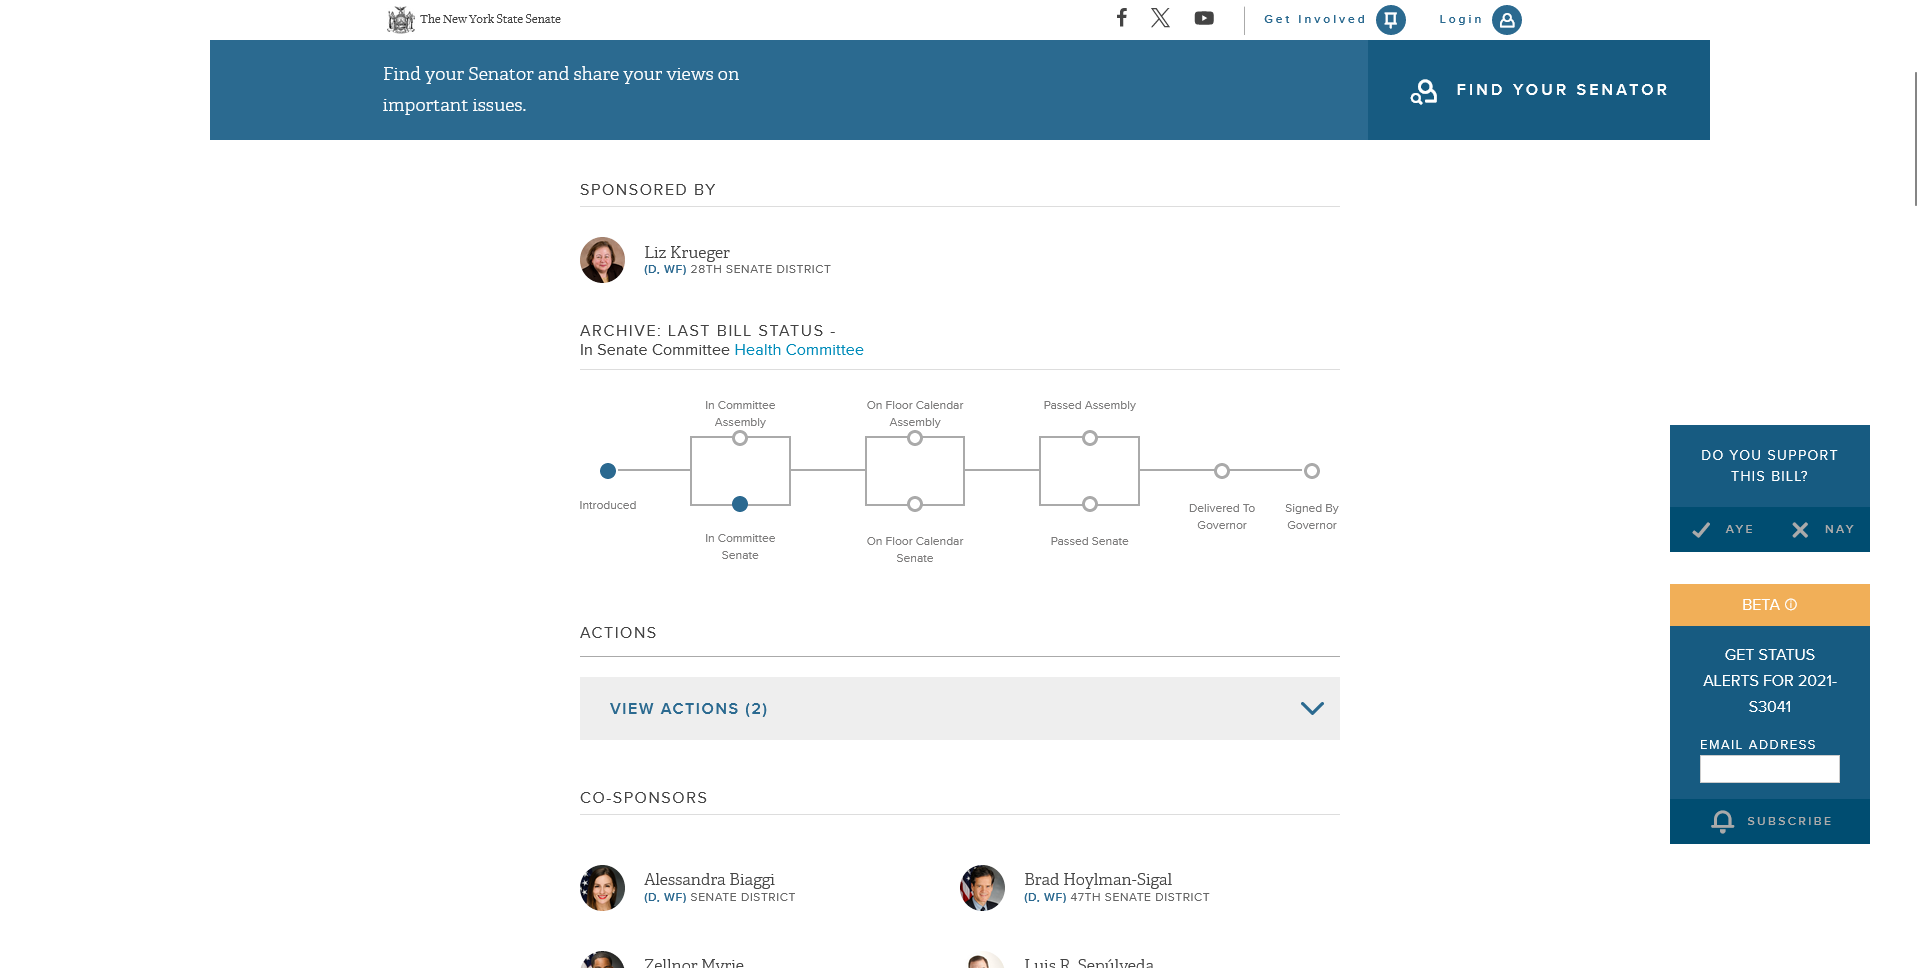
Task: Click the page vertical scrollbar
Action: point(1916,138)
